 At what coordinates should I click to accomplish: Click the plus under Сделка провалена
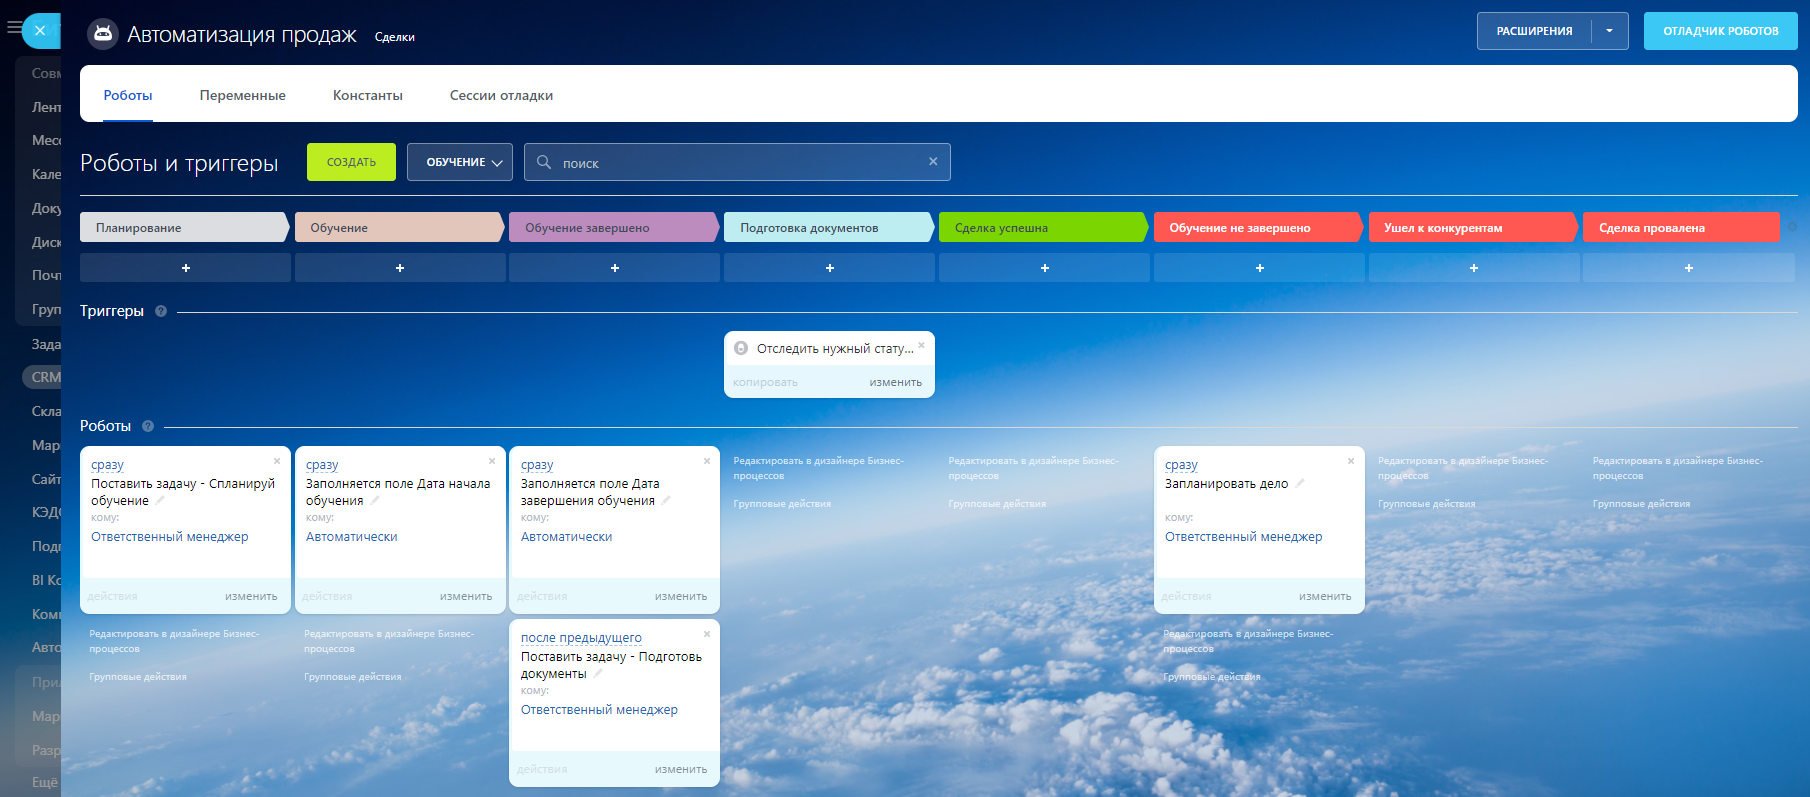point(1689,268)
